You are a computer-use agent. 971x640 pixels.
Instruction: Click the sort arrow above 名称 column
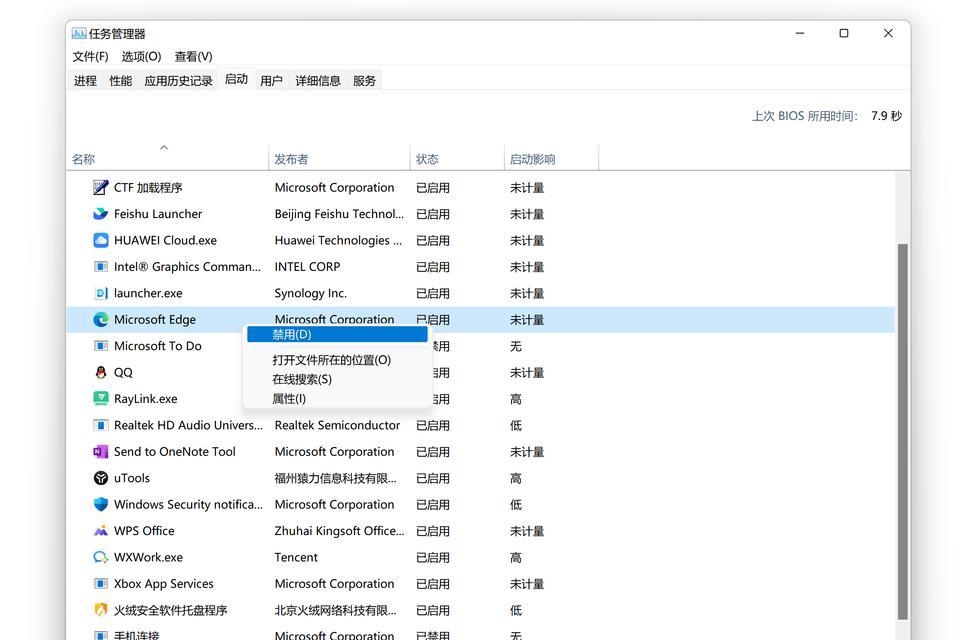click(x=164, y=147)
